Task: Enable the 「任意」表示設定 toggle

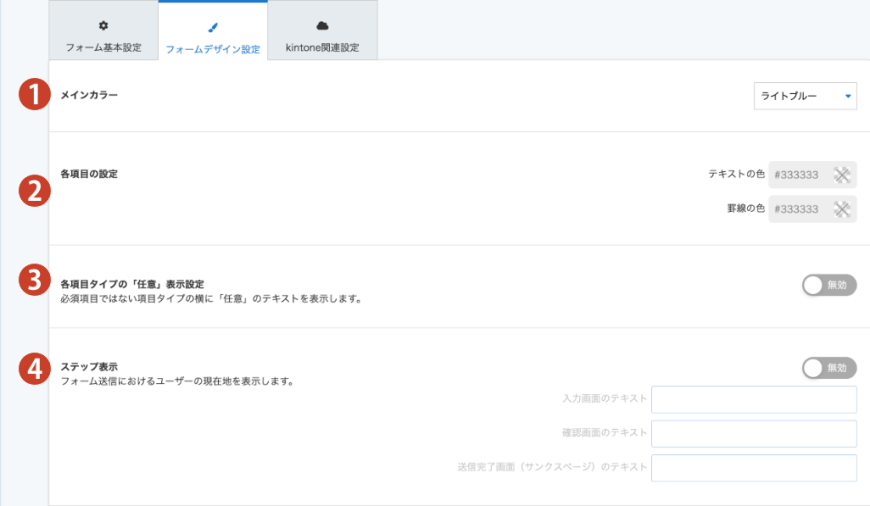Action: [829, 285]
